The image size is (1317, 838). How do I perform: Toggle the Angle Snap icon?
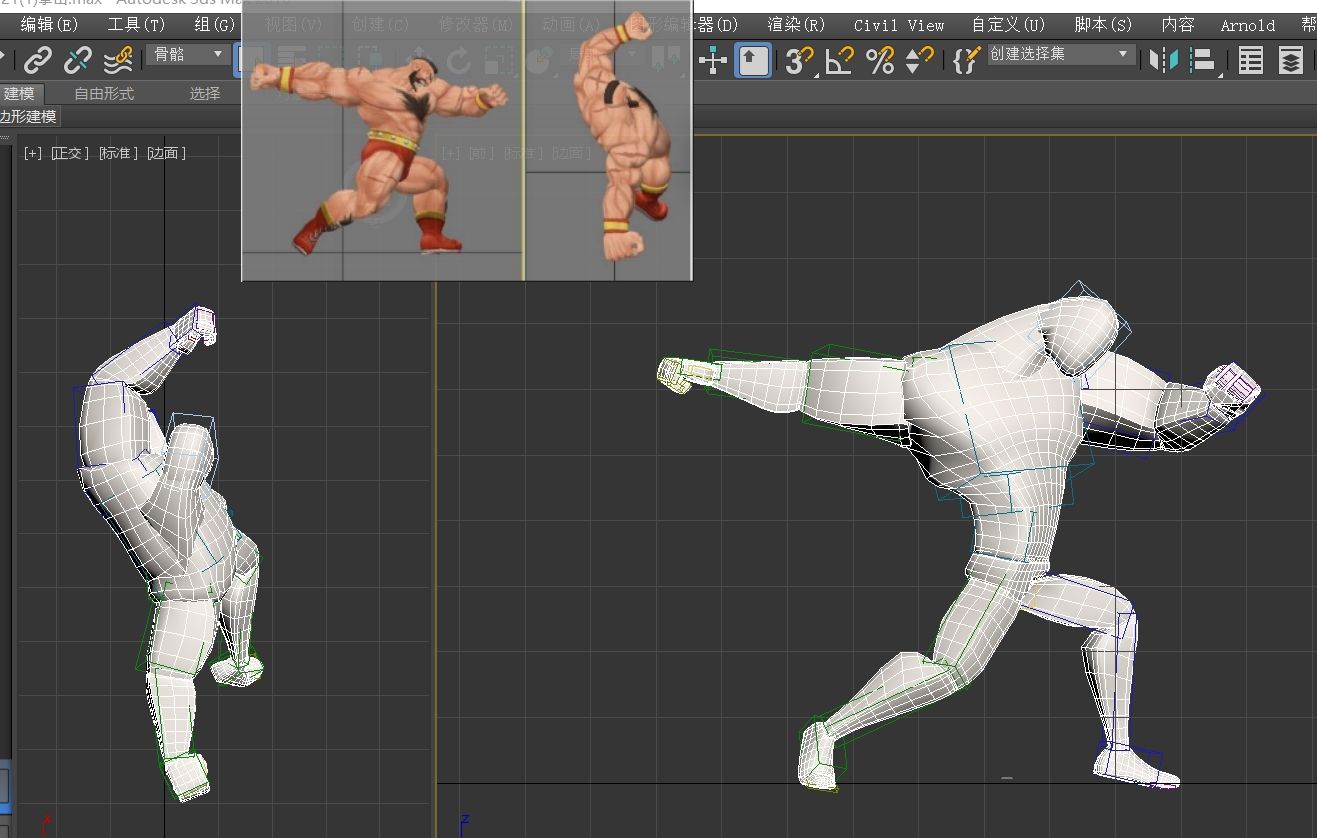point(840,61)
